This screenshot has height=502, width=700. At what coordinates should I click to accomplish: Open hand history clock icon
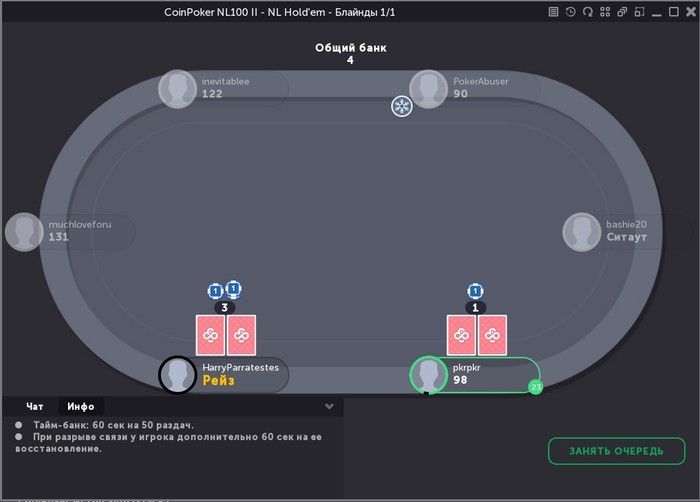[571, 12]
